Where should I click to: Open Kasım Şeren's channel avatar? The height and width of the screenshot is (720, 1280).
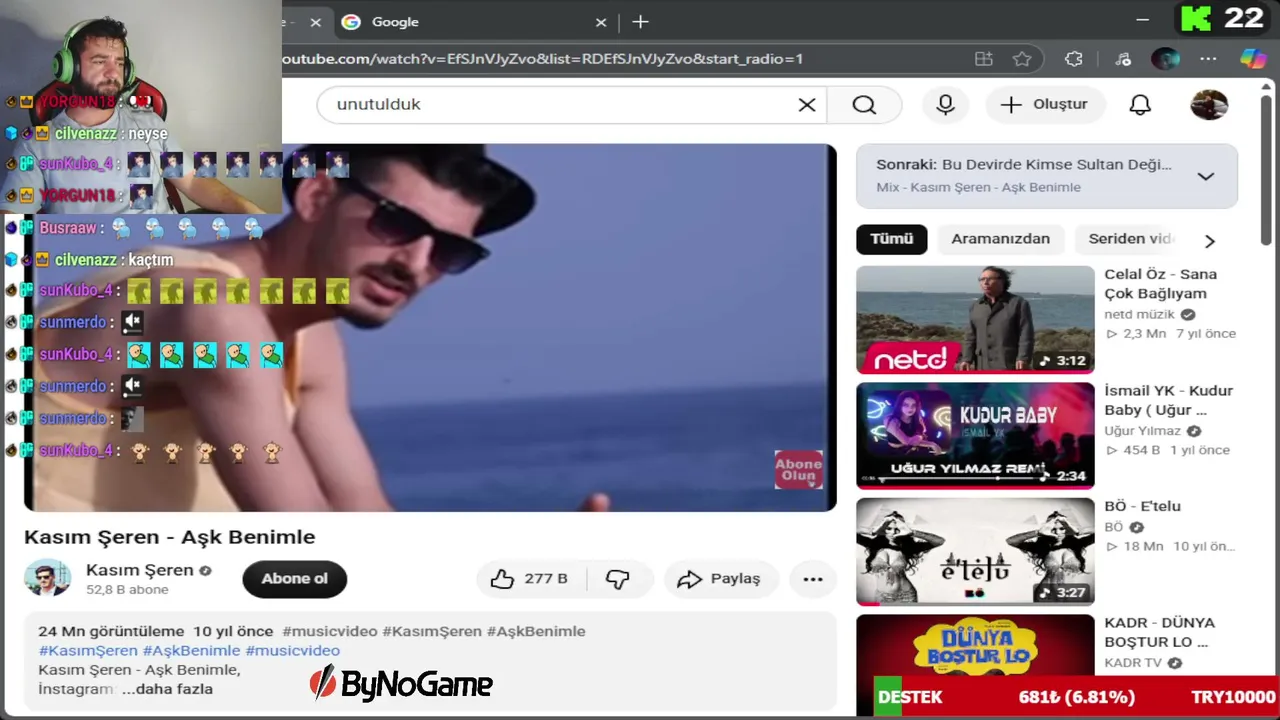pos(47,579)
